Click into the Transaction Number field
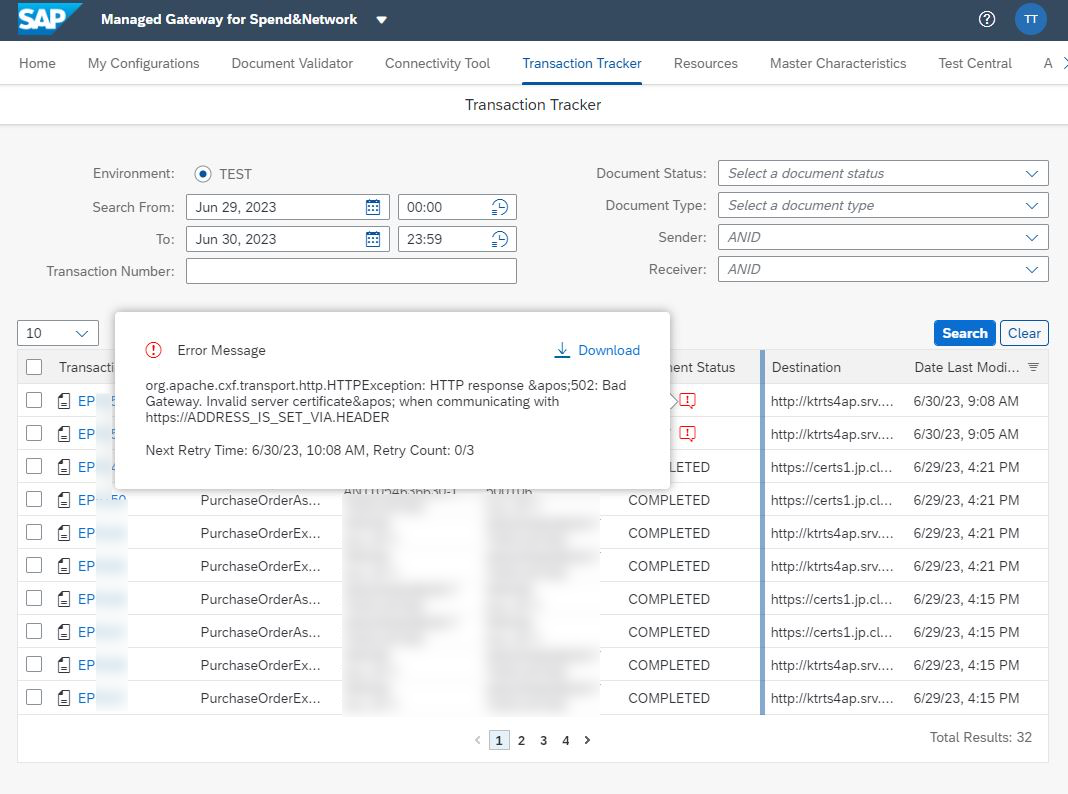This screenshot has height=794, width=1068. click(x=351, y=271)
